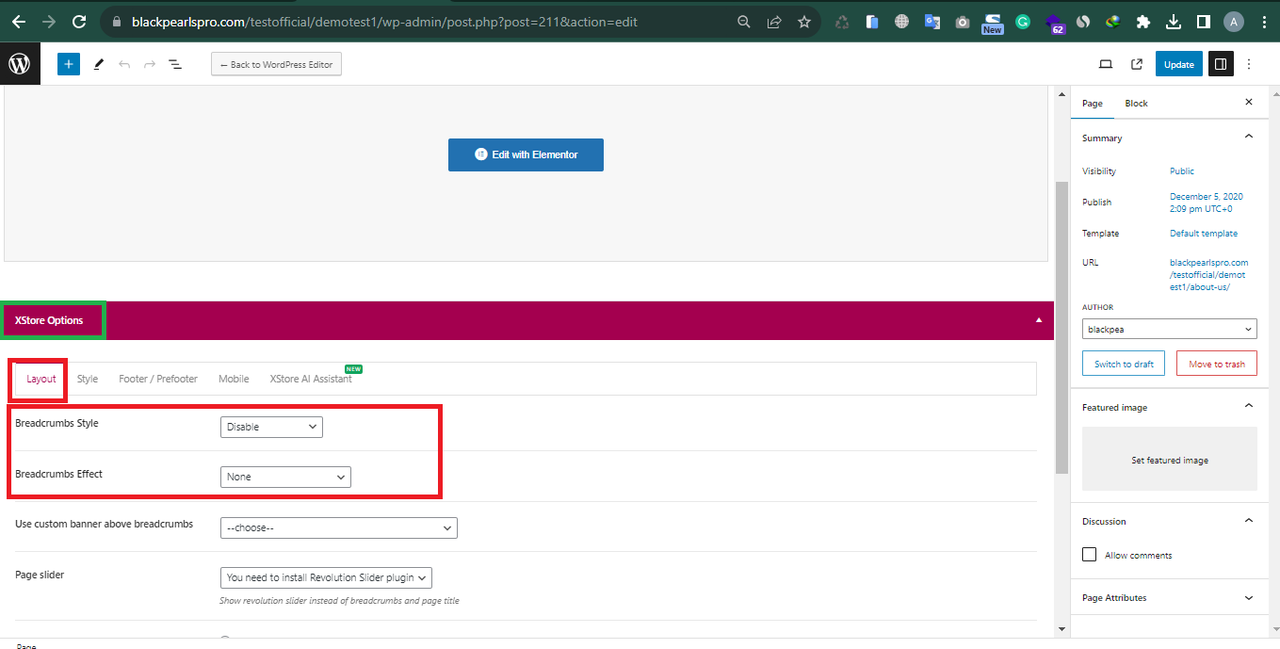
Task: Click the page URL about-us link
Action: [x=1209, y=274]
